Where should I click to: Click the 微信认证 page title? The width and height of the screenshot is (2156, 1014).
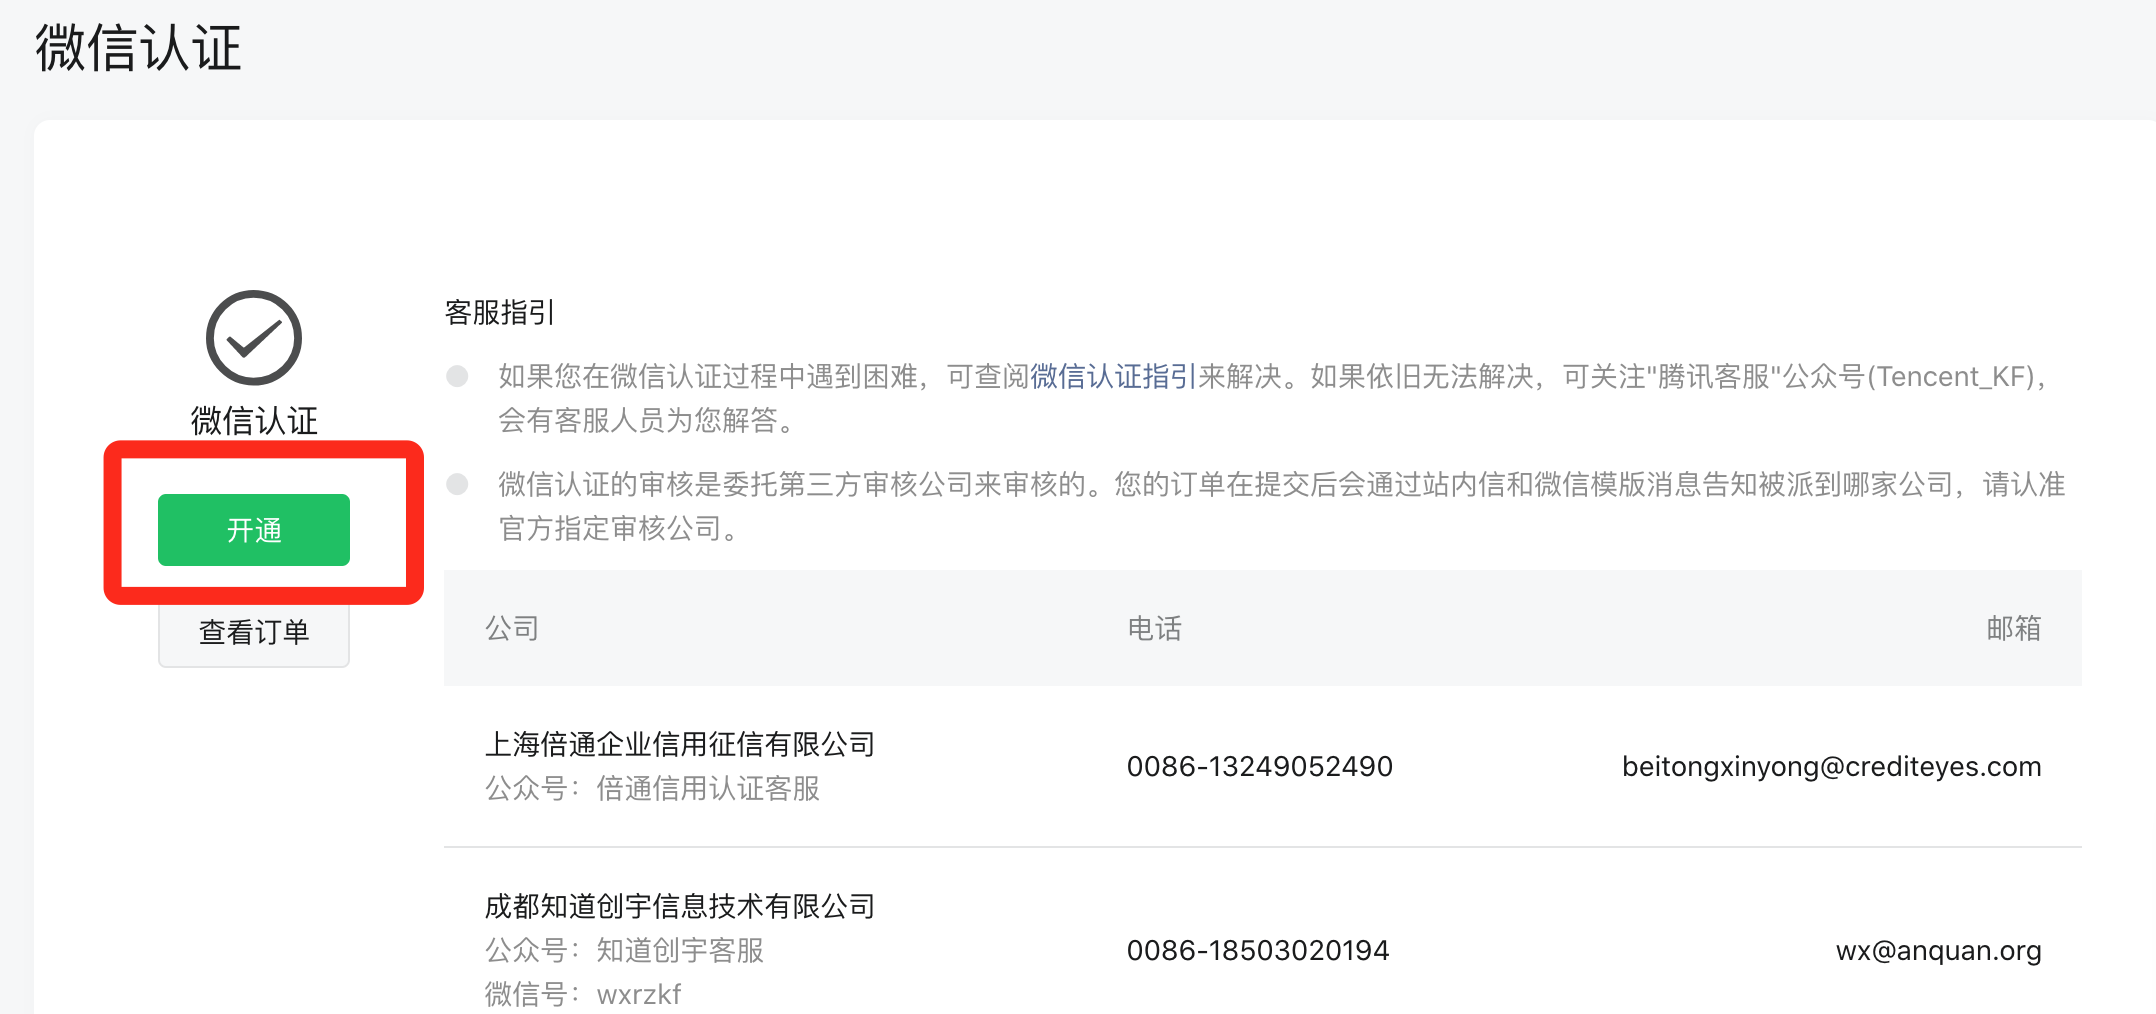(139, 48)
